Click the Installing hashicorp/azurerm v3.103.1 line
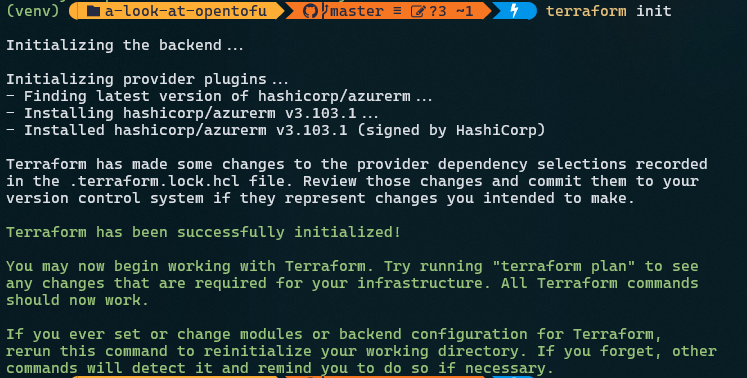The height and width of the screenshot is (378, 747). coord(192,113)
